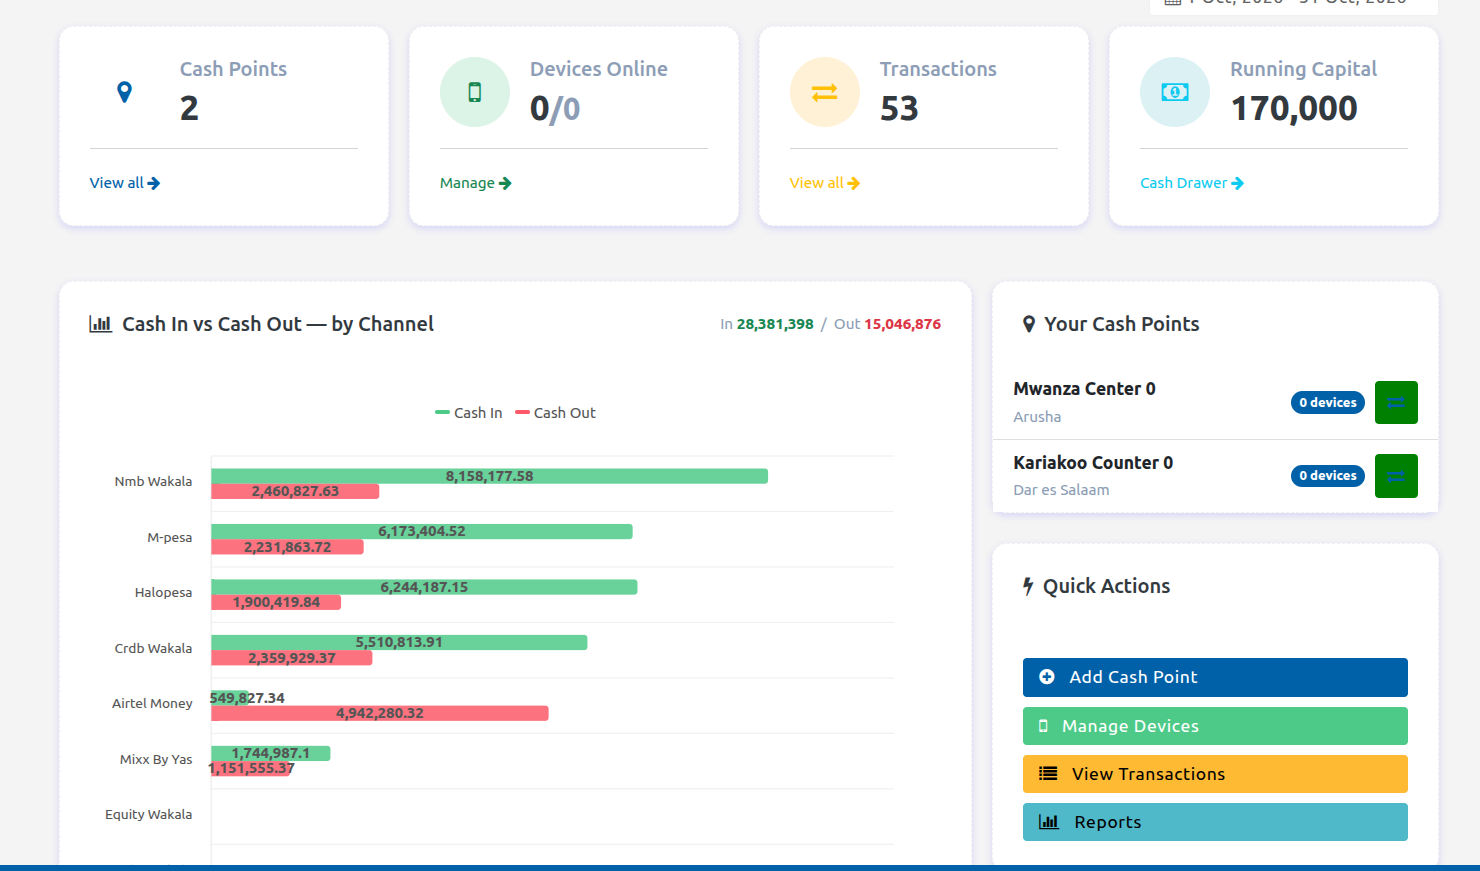
Task: Click the Crdb Wakala axis label
Action: pos(153,648)
